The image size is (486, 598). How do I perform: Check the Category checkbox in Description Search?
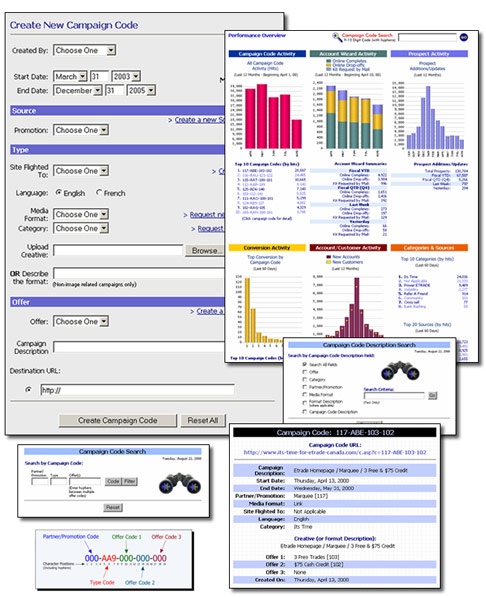(304, 379)
